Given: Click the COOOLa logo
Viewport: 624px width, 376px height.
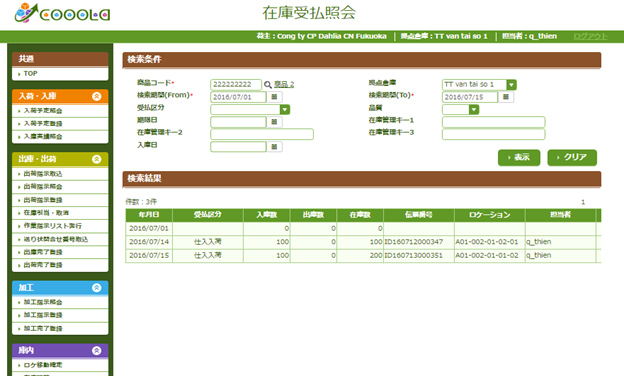Looking at the screenshot, I should (x=62, y=13).
